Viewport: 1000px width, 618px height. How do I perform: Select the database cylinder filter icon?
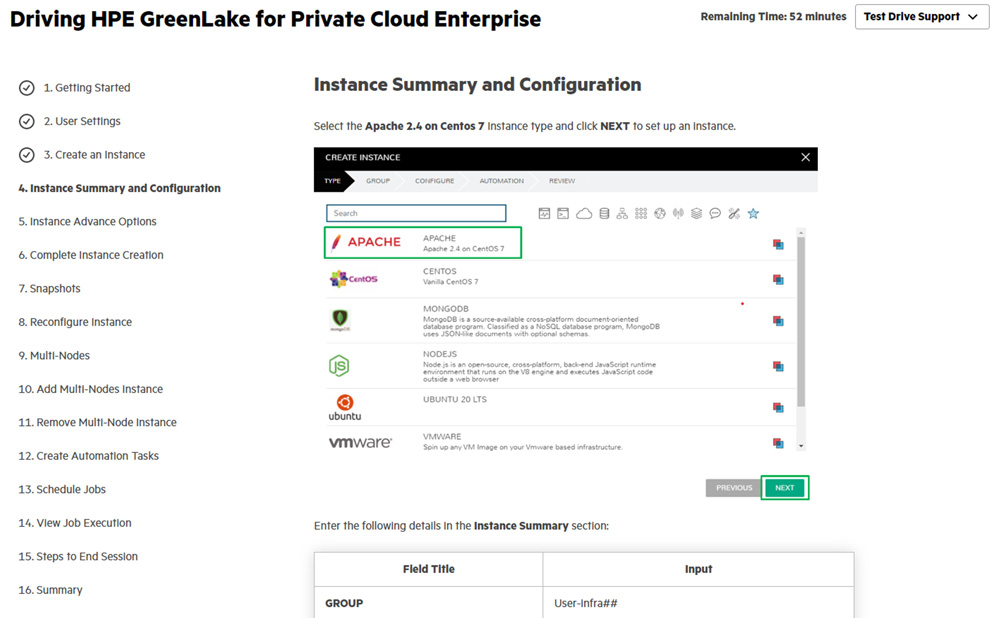[604, 214]
